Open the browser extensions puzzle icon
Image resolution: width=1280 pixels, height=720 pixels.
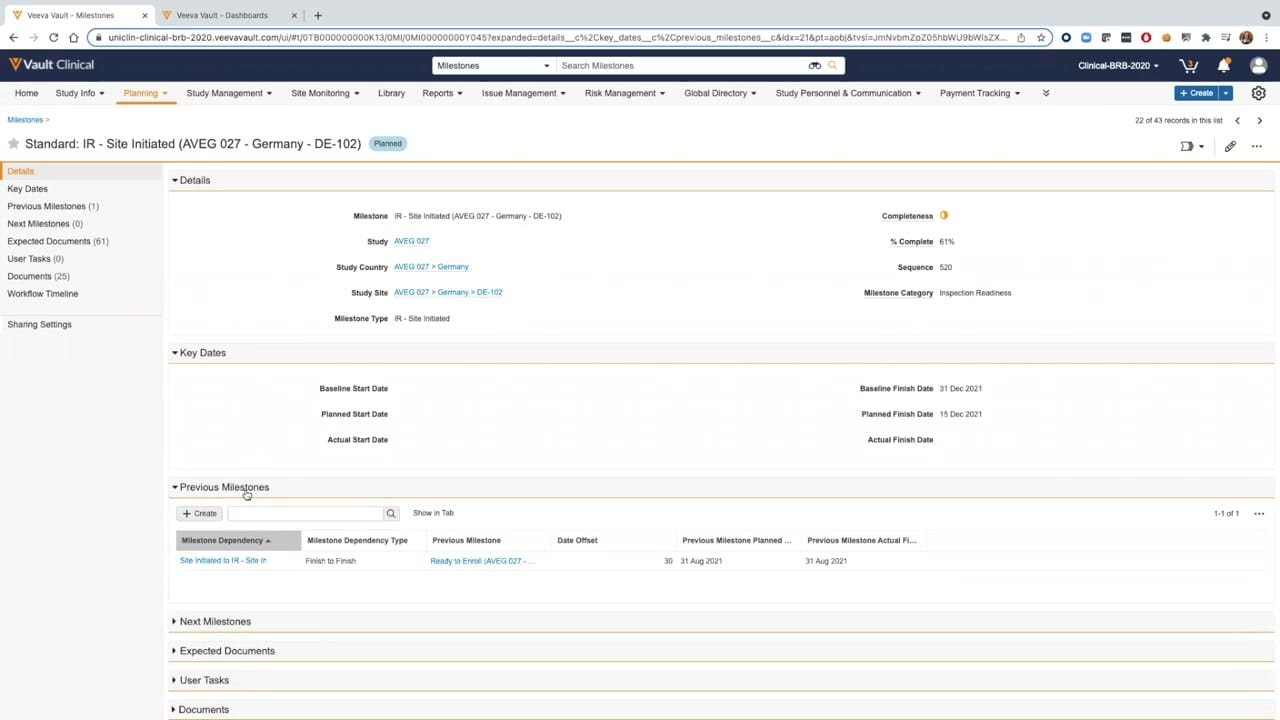[1206, 38]
